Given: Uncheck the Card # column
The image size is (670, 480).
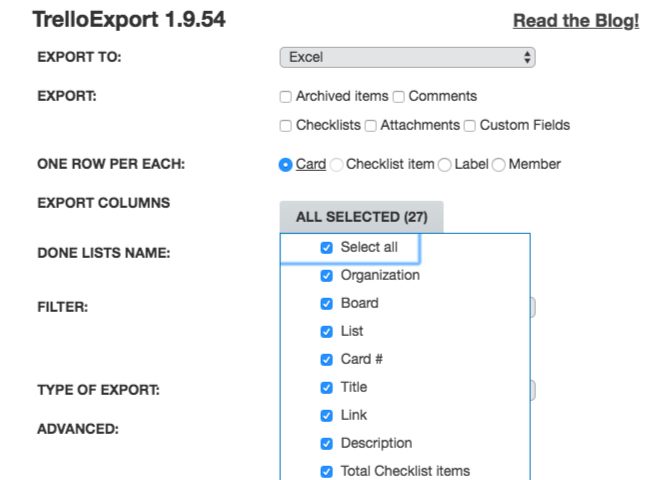Looking at the screenshot, I should point(326,359).
